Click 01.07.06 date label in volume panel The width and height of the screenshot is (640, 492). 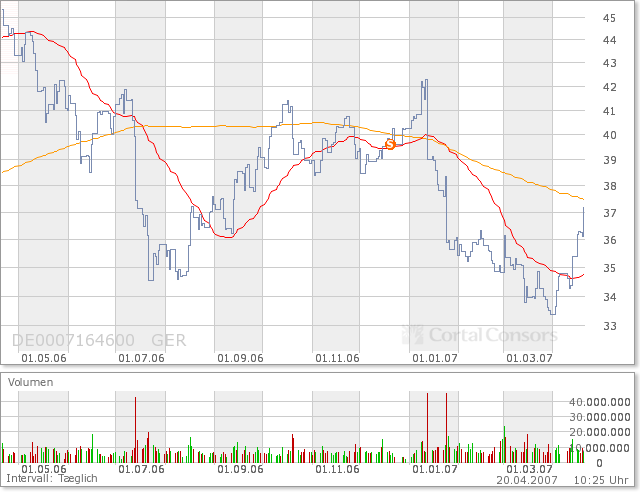pos(141,468)
